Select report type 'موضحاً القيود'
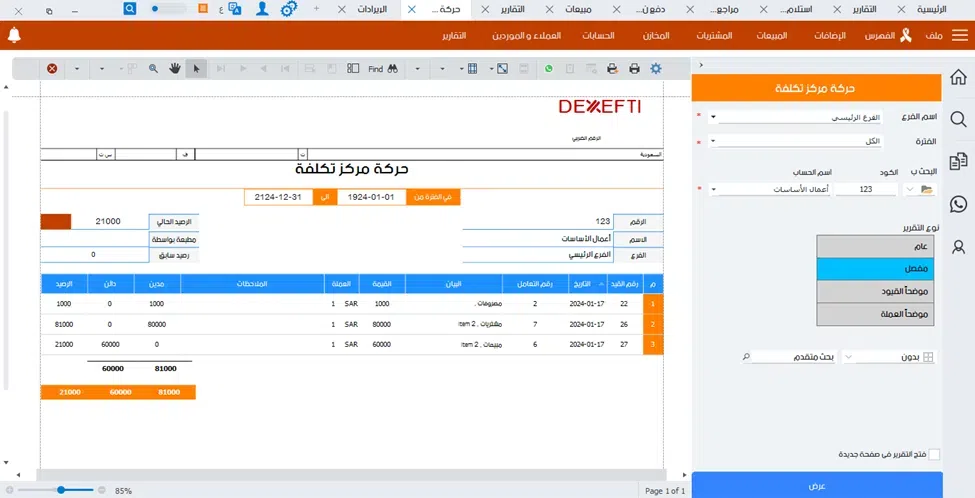This screenshot has width=975, height=498. click(x=878, y=291)
